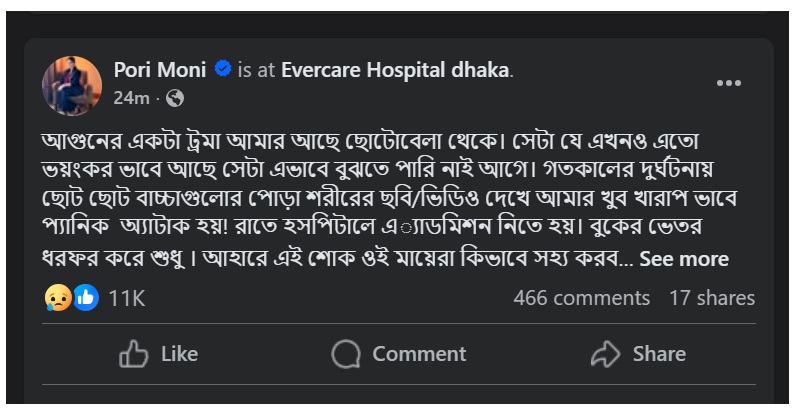
Task: Open the 466 comments list
Action: point(581,298)
